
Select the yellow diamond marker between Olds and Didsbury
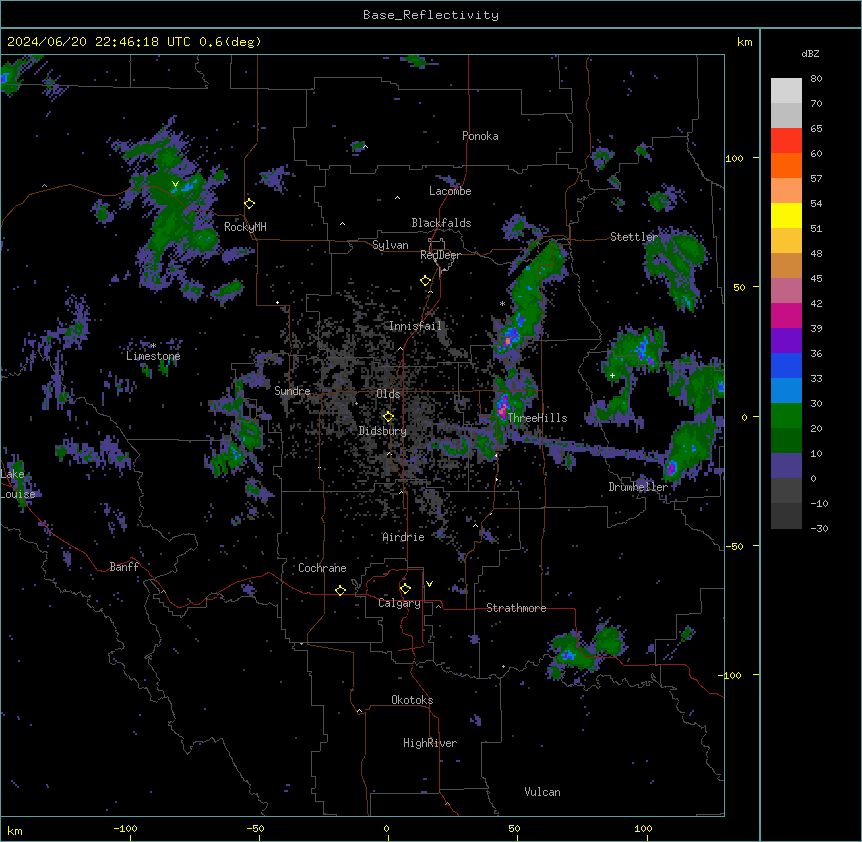click(388, 417)
